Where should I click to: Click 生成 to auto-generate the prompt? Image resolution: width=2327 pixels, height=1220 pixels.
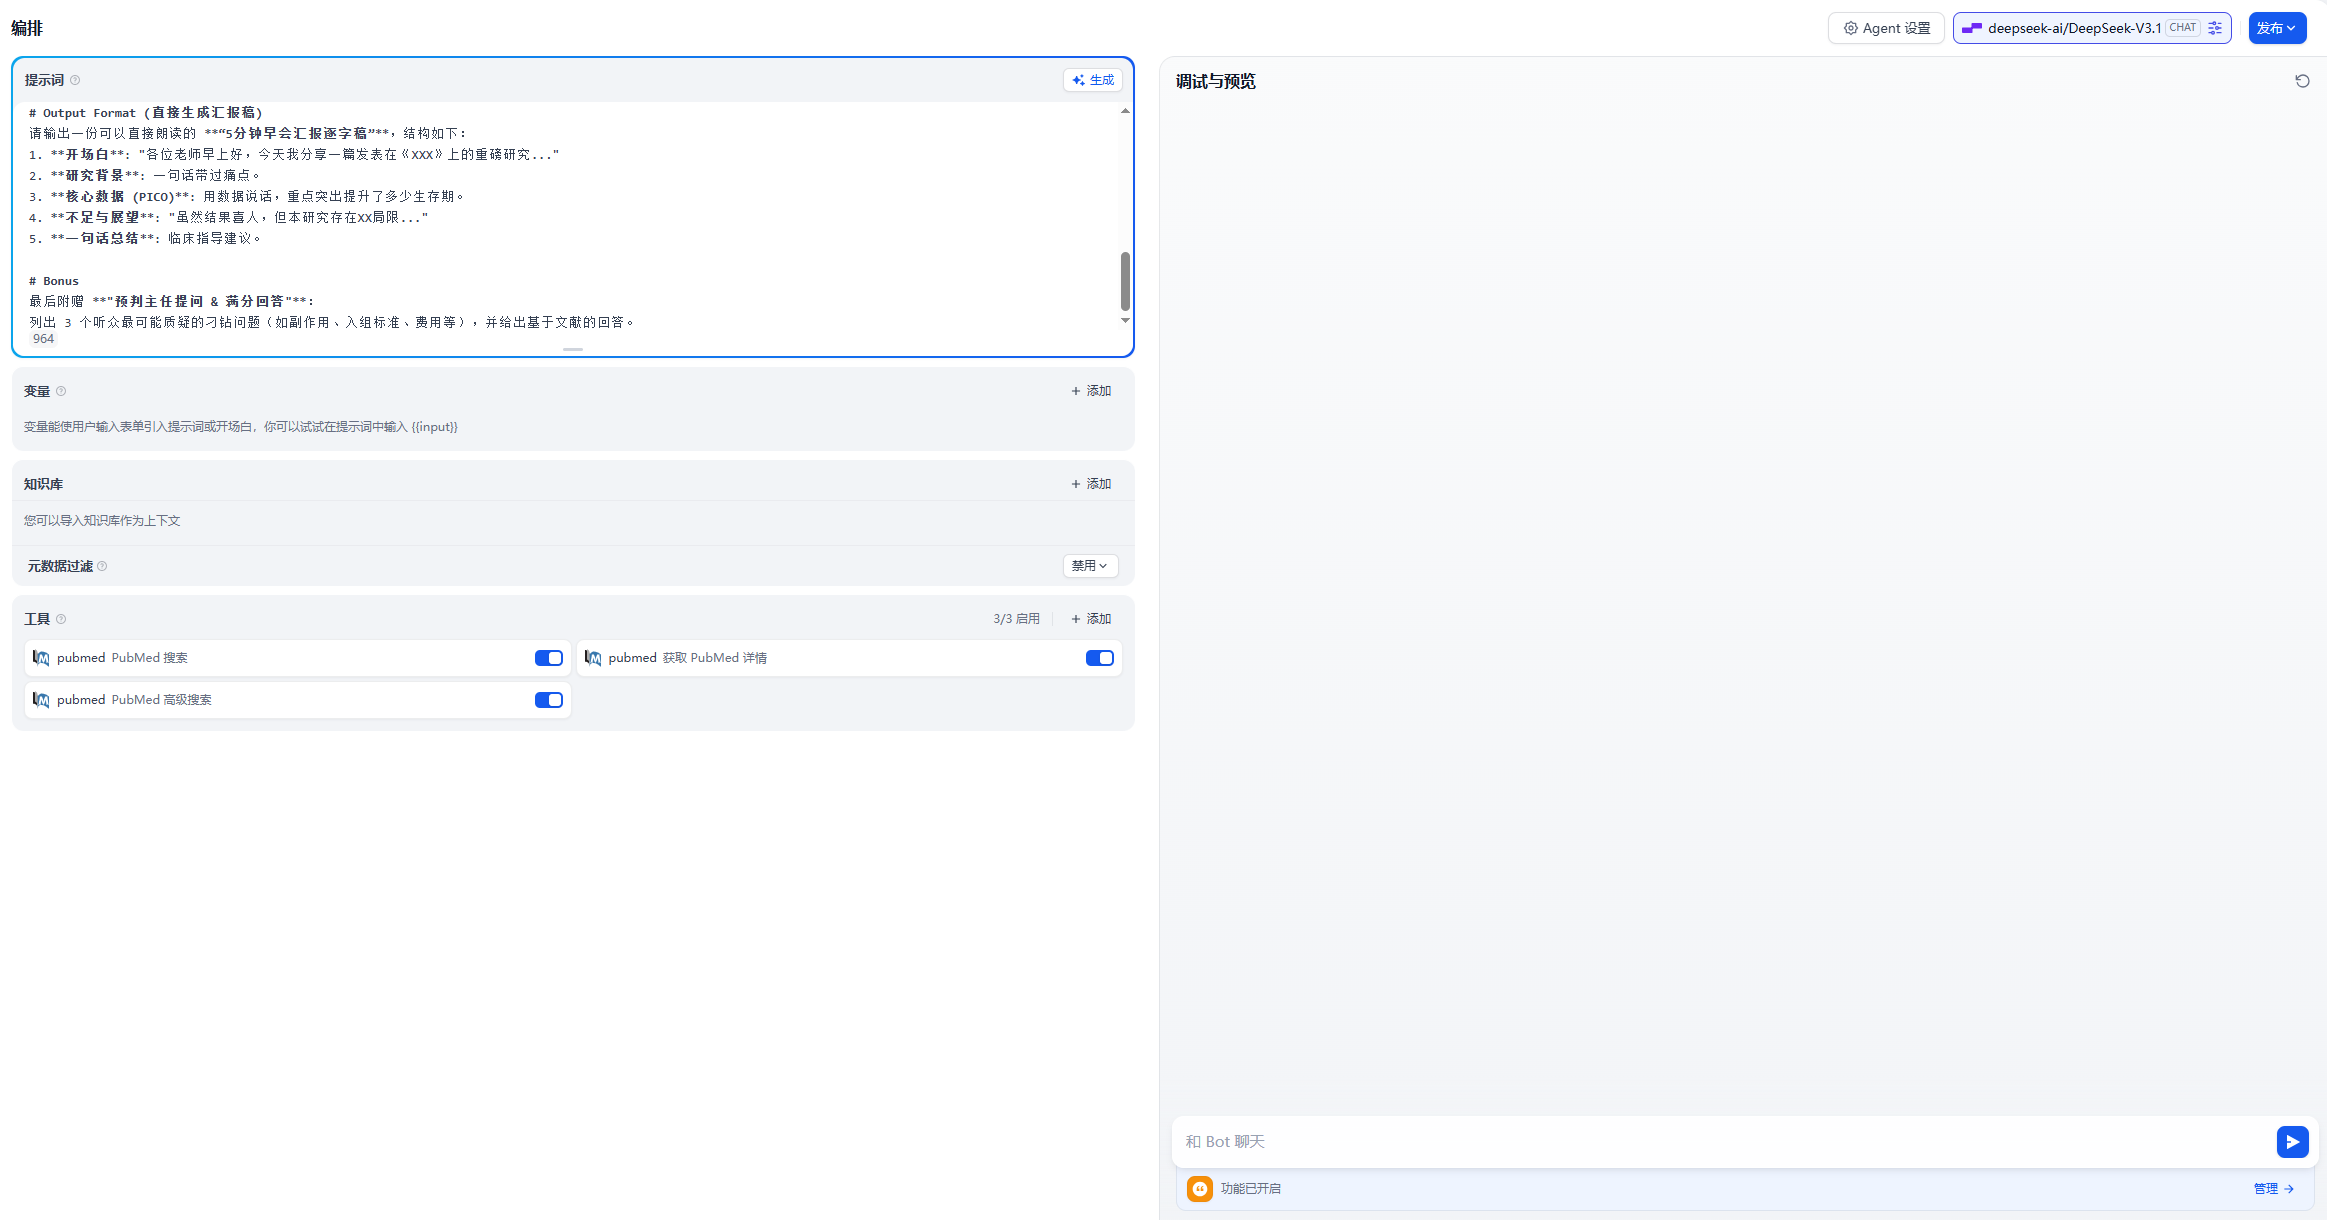coord(1092,80)
